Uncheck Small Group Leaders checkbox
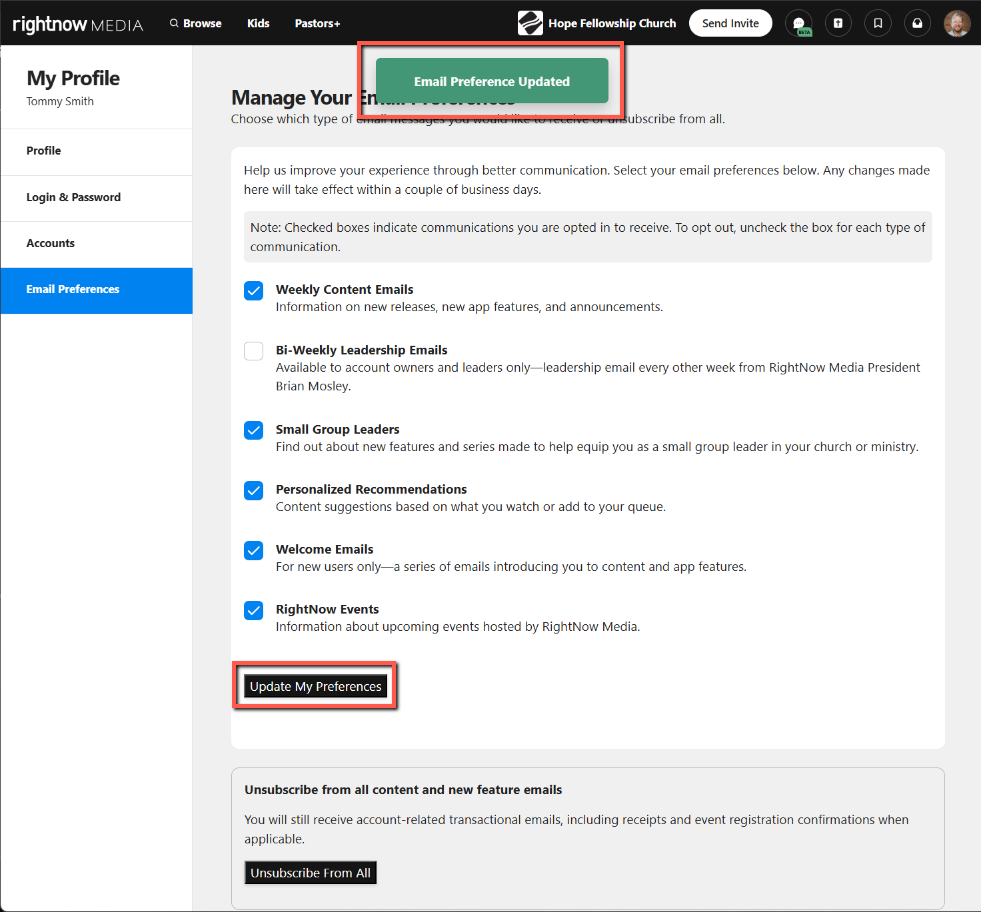The image size is (981, 912). tap(254, 430)
